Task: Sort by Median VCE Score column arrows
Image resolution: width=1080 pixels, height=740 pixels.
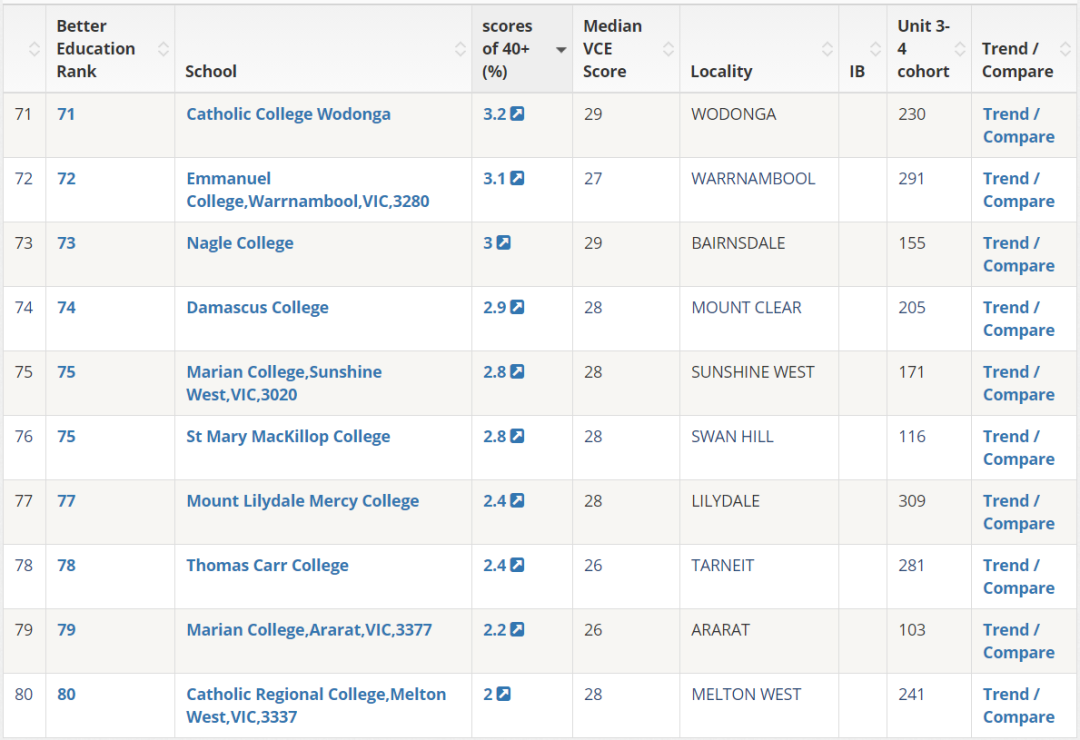Action: [668, 49]
